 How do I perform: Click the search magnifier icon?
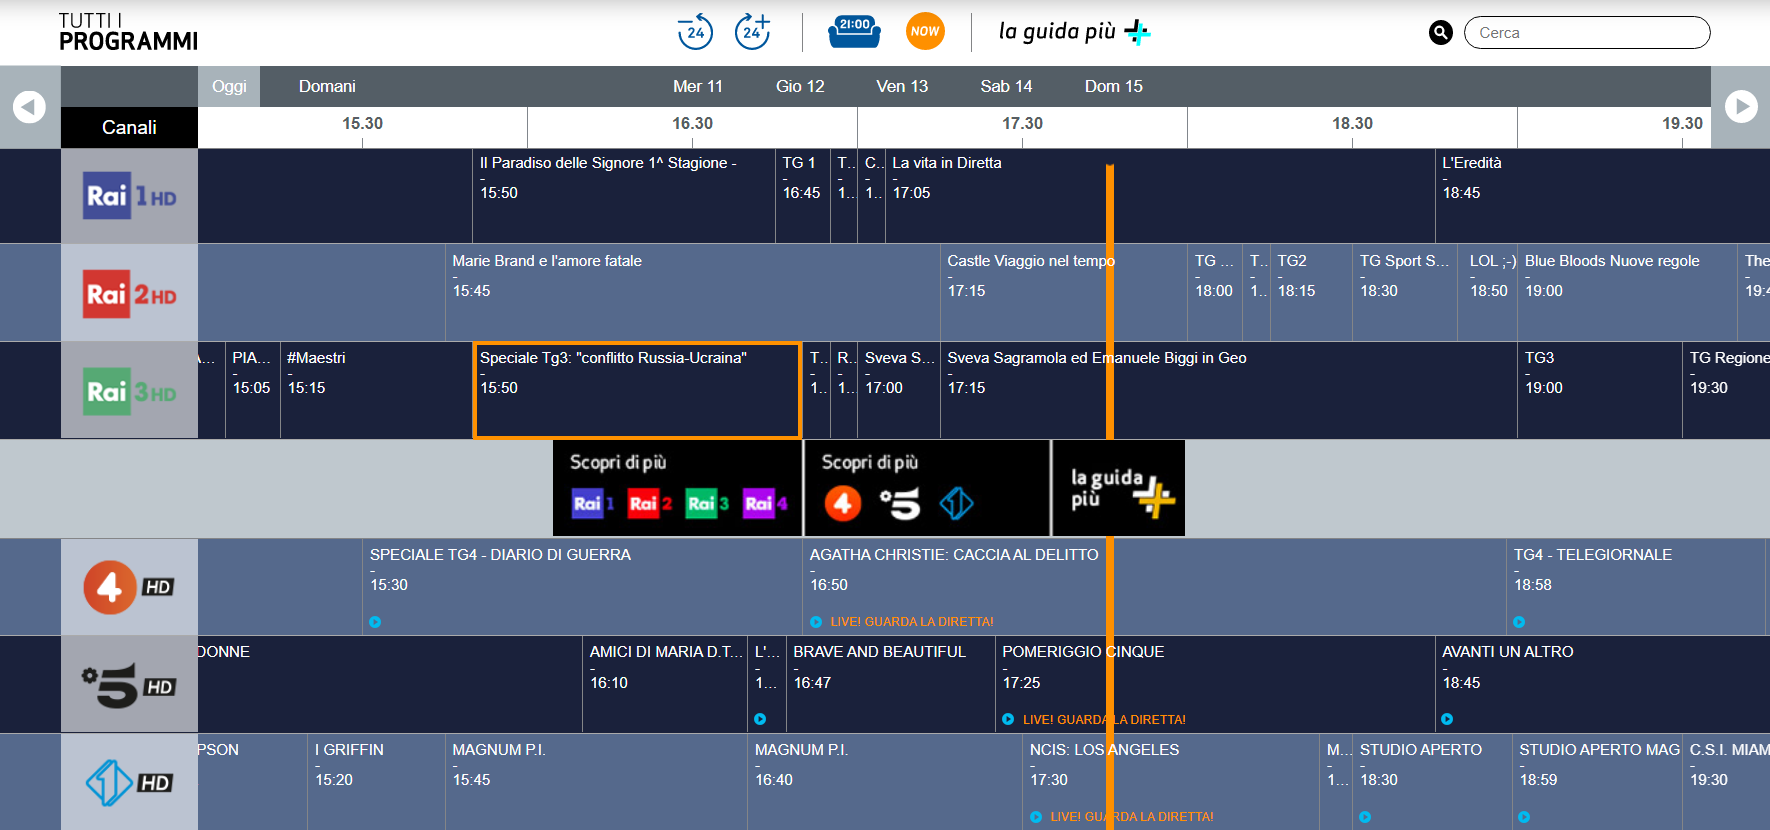(x=1440, y=33)
